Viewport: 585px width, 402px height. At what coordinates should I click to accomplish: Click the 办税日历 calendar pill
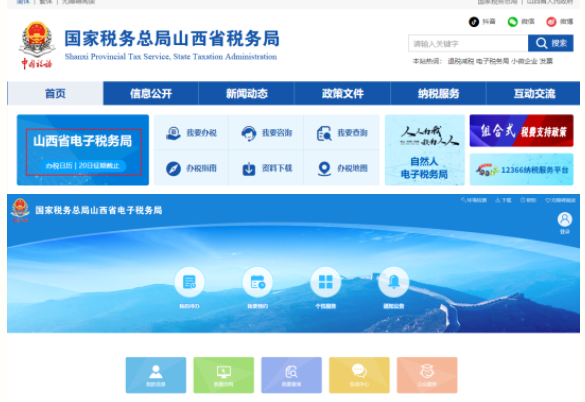tap(83, 166)
